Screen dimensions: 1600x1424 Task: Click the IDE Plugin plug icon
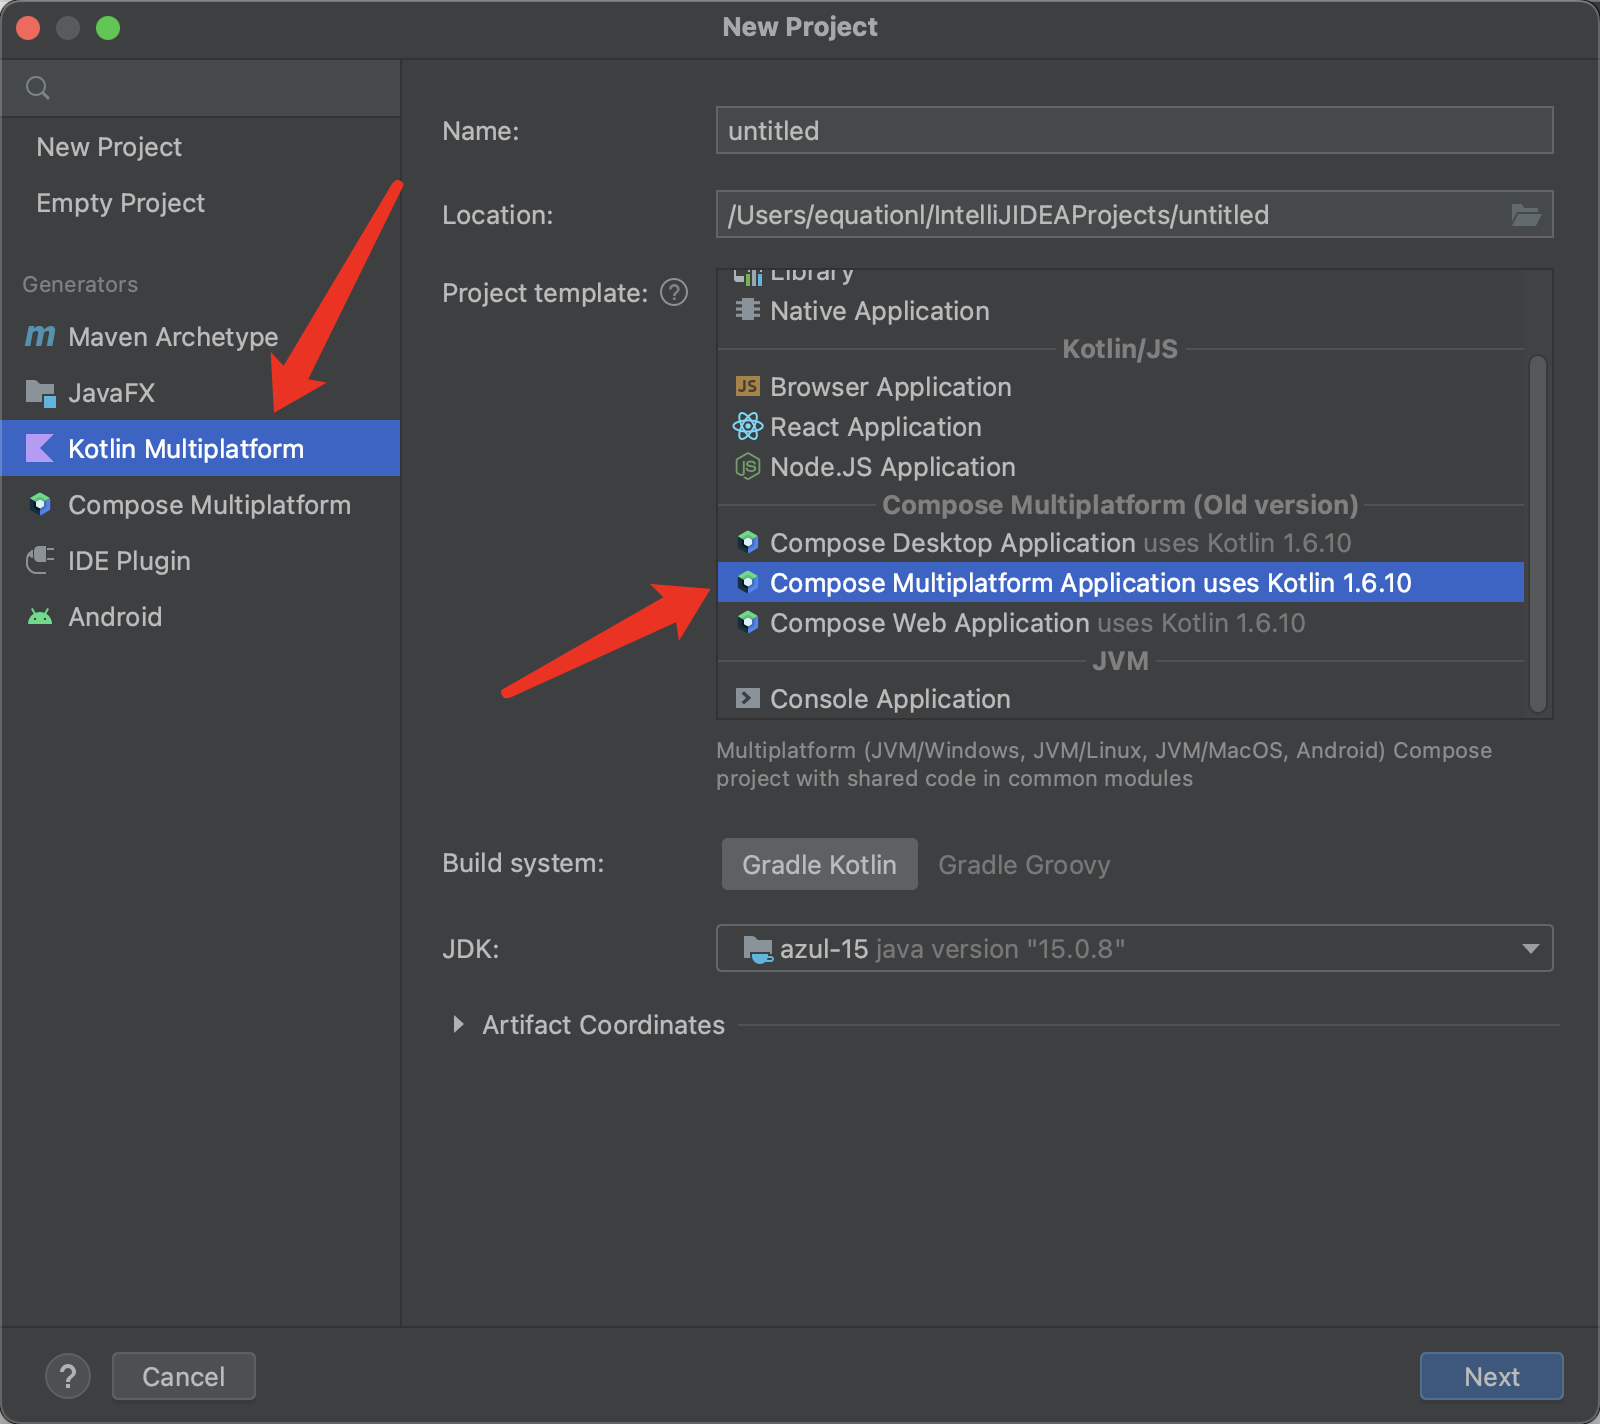[40, 560]
